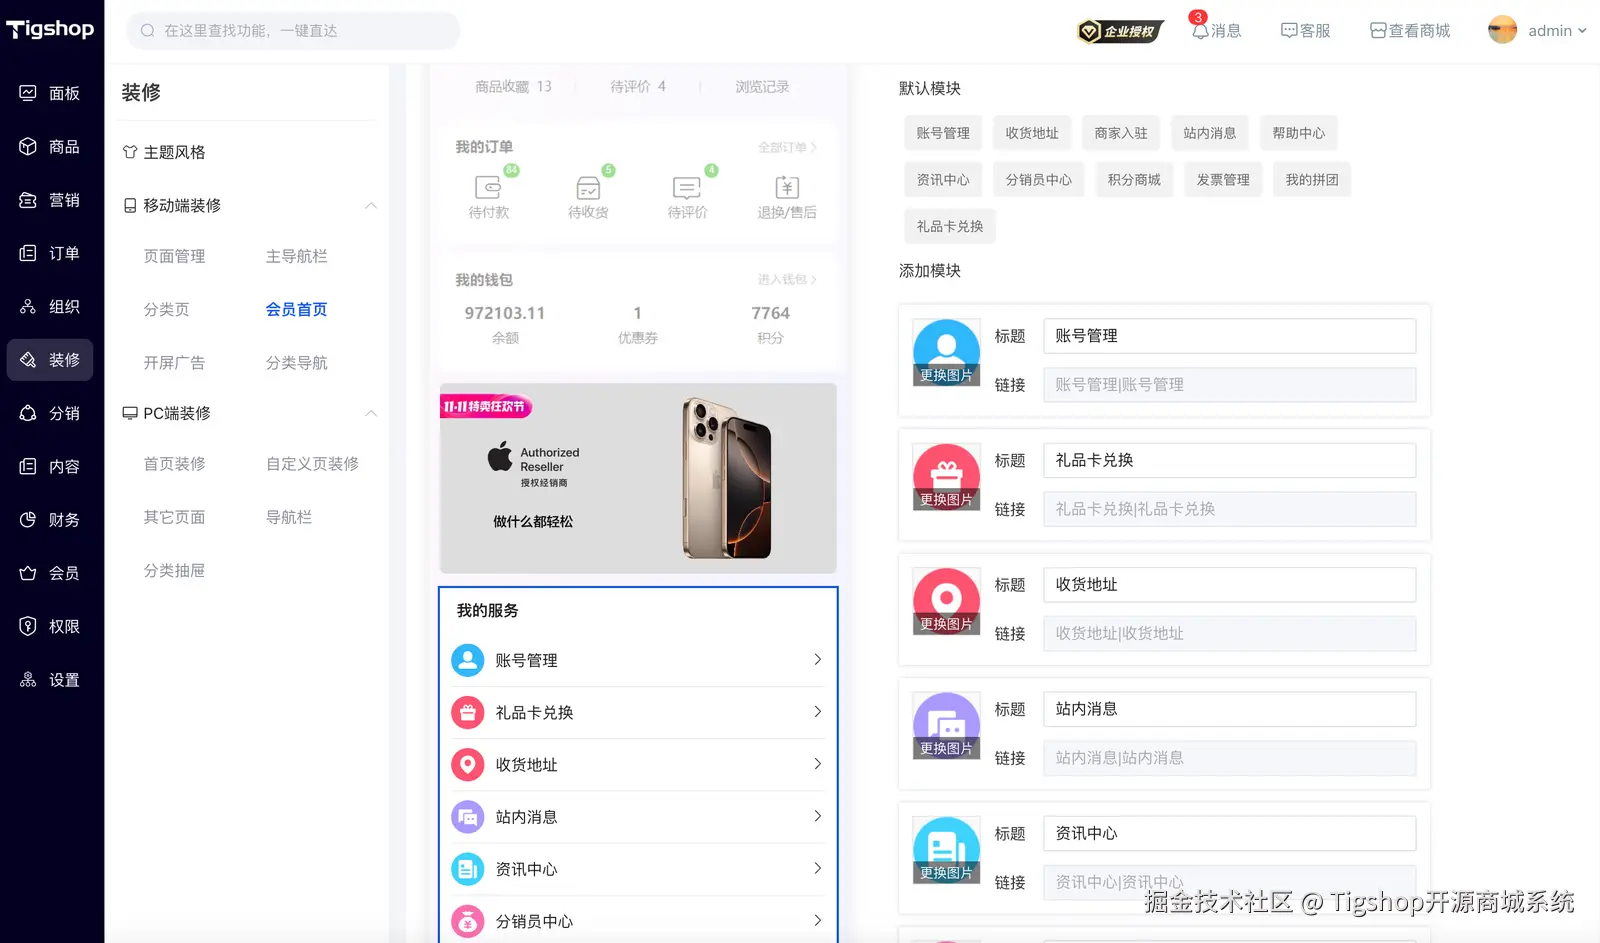The height and width of the screenshot is (943, 1600).
Task: Click the 查看商城 store icon
Action: (1378, 31)
